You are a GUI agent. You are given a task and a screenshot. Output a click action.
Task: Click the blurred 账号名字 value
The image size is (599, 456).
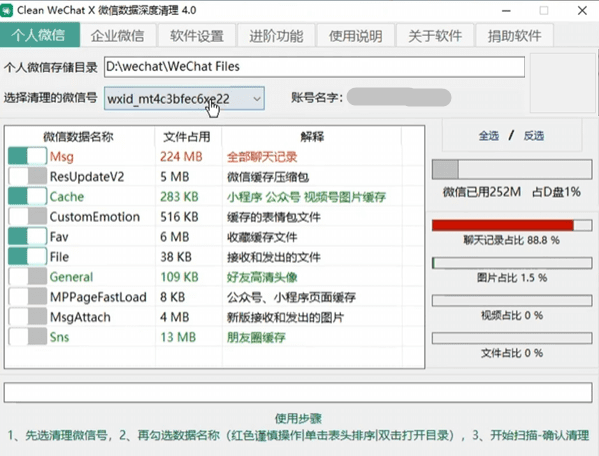click(x=399, y=97)
